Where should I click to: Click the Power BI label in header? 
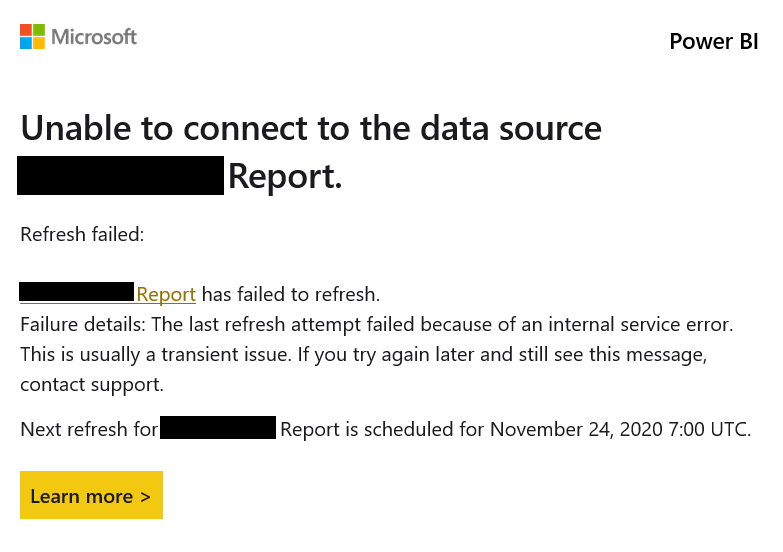pyautogui.click(x=714, y=41)
